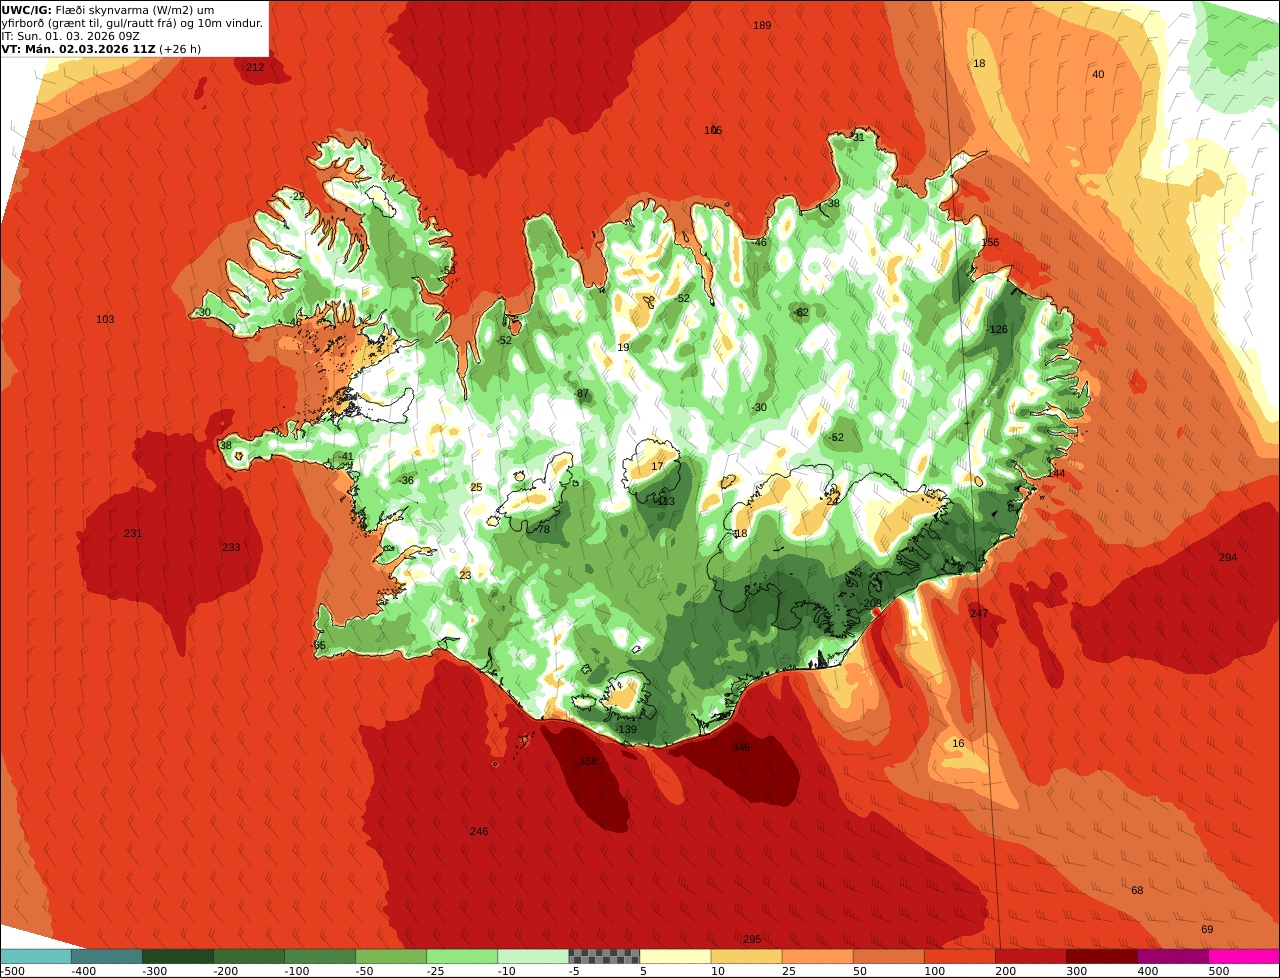
Task: Click the flux value '23' on the map
Action: pyautogui.click(x=465, y=575)
